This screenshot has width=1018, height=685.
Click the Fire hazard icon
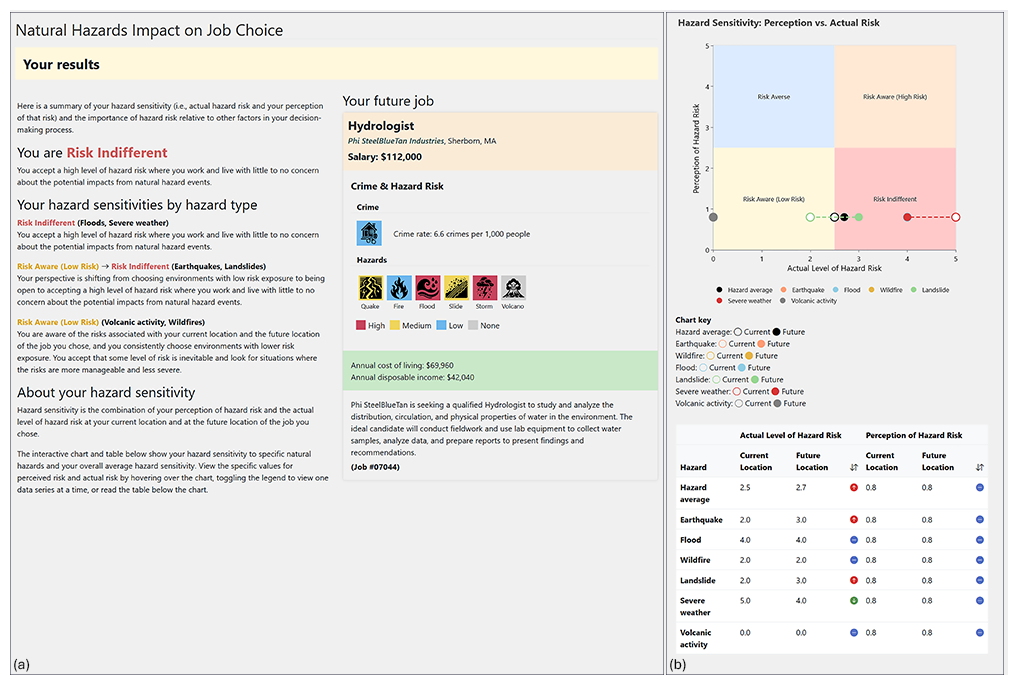(399, 288)
